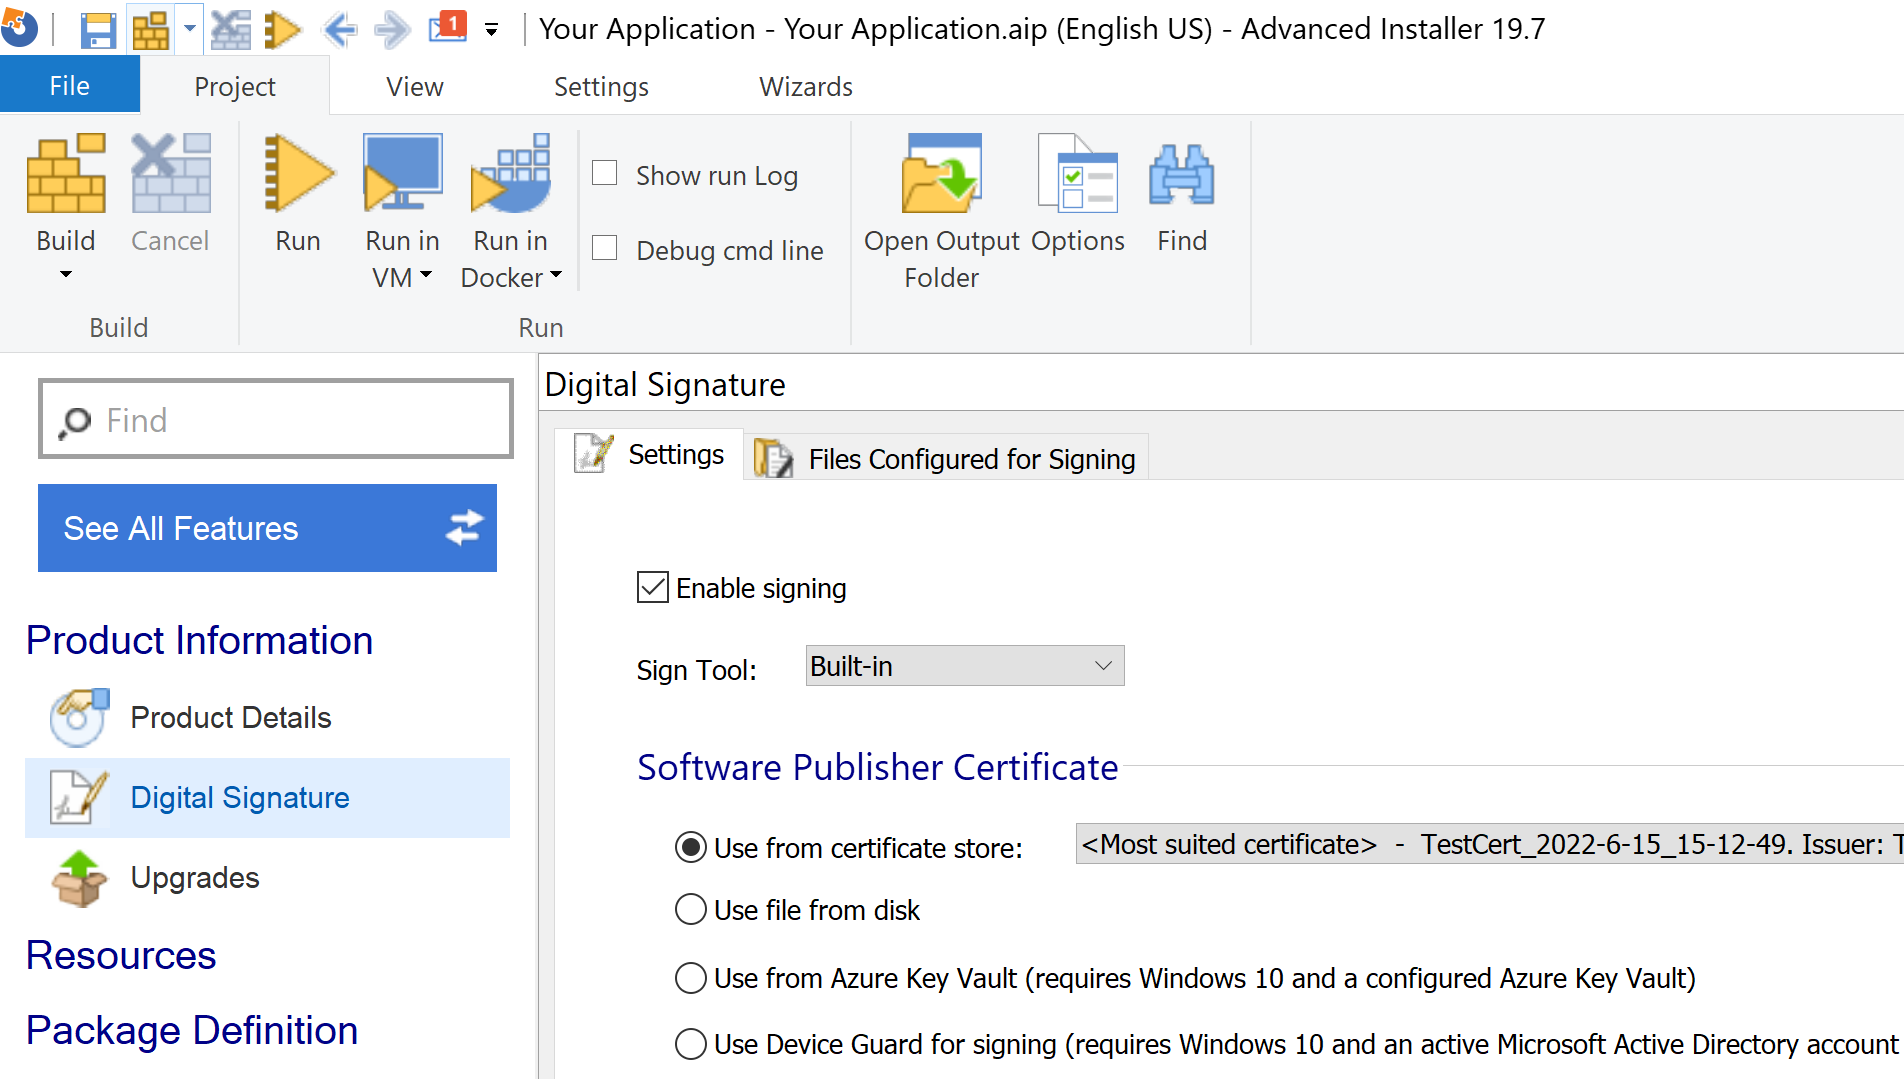The image size is (1904, 1079).
Task: Toggle the Enable signing checkbox
Action: pyautogui.click(x=652, y=587)
